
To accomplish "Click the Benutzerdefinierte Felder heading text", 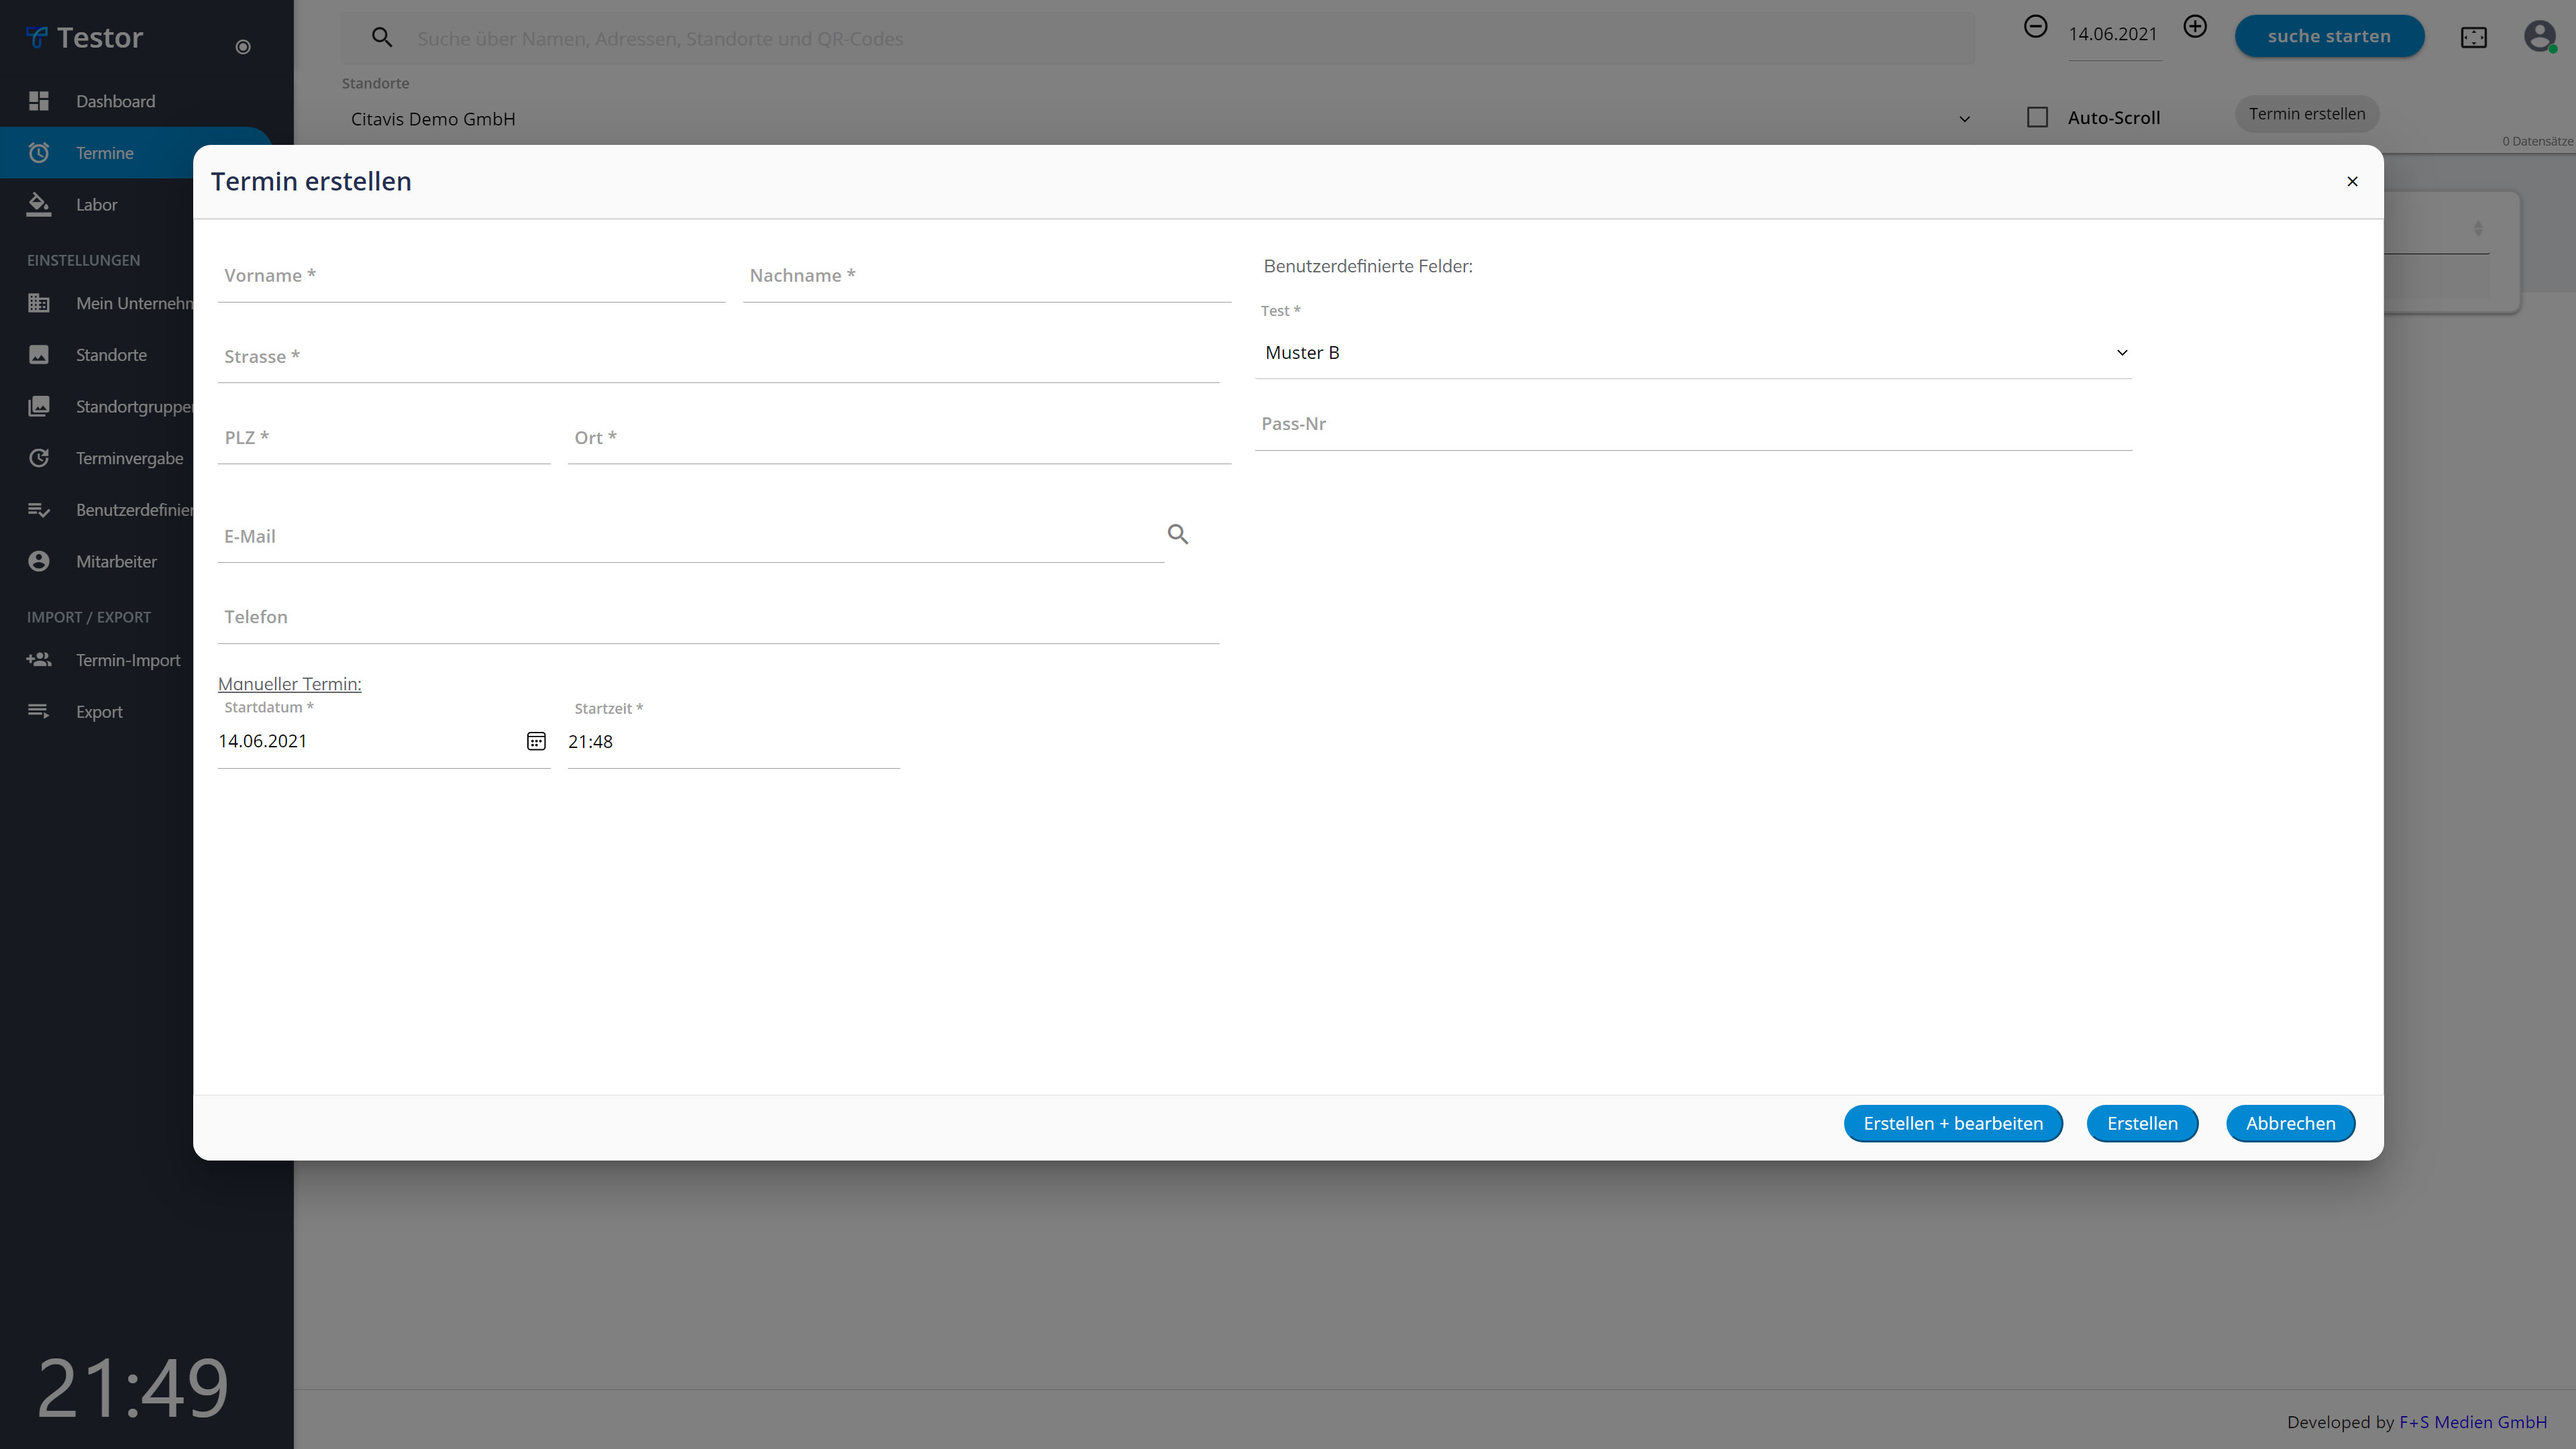I will pyautogui.click(x=1368, y=266).
